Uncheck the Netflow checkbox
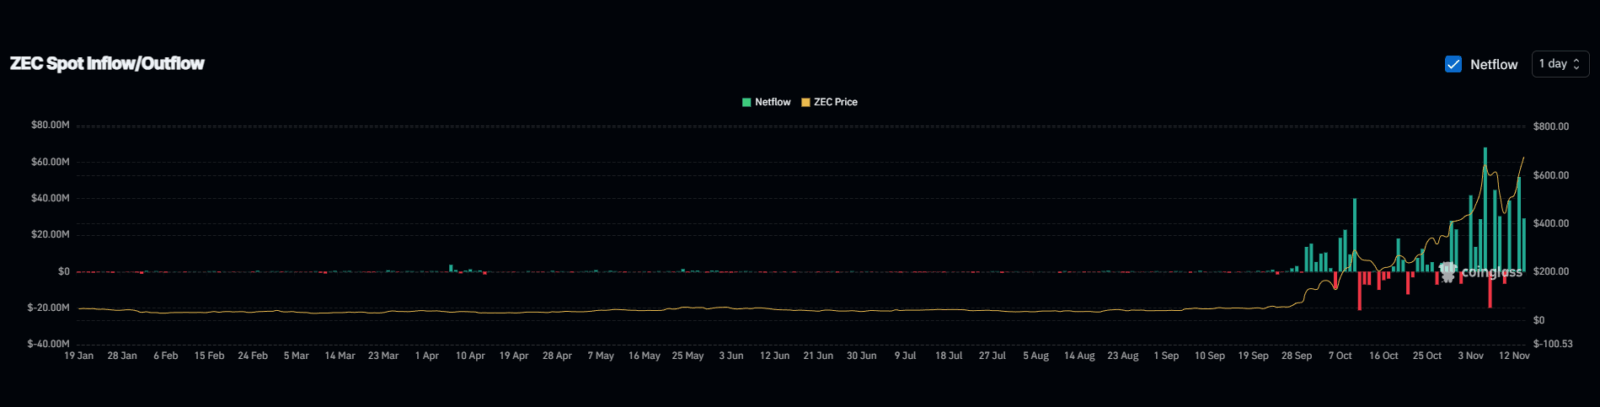Image resolution: width=1600 pixels, height=407 pixels. 1453,64
